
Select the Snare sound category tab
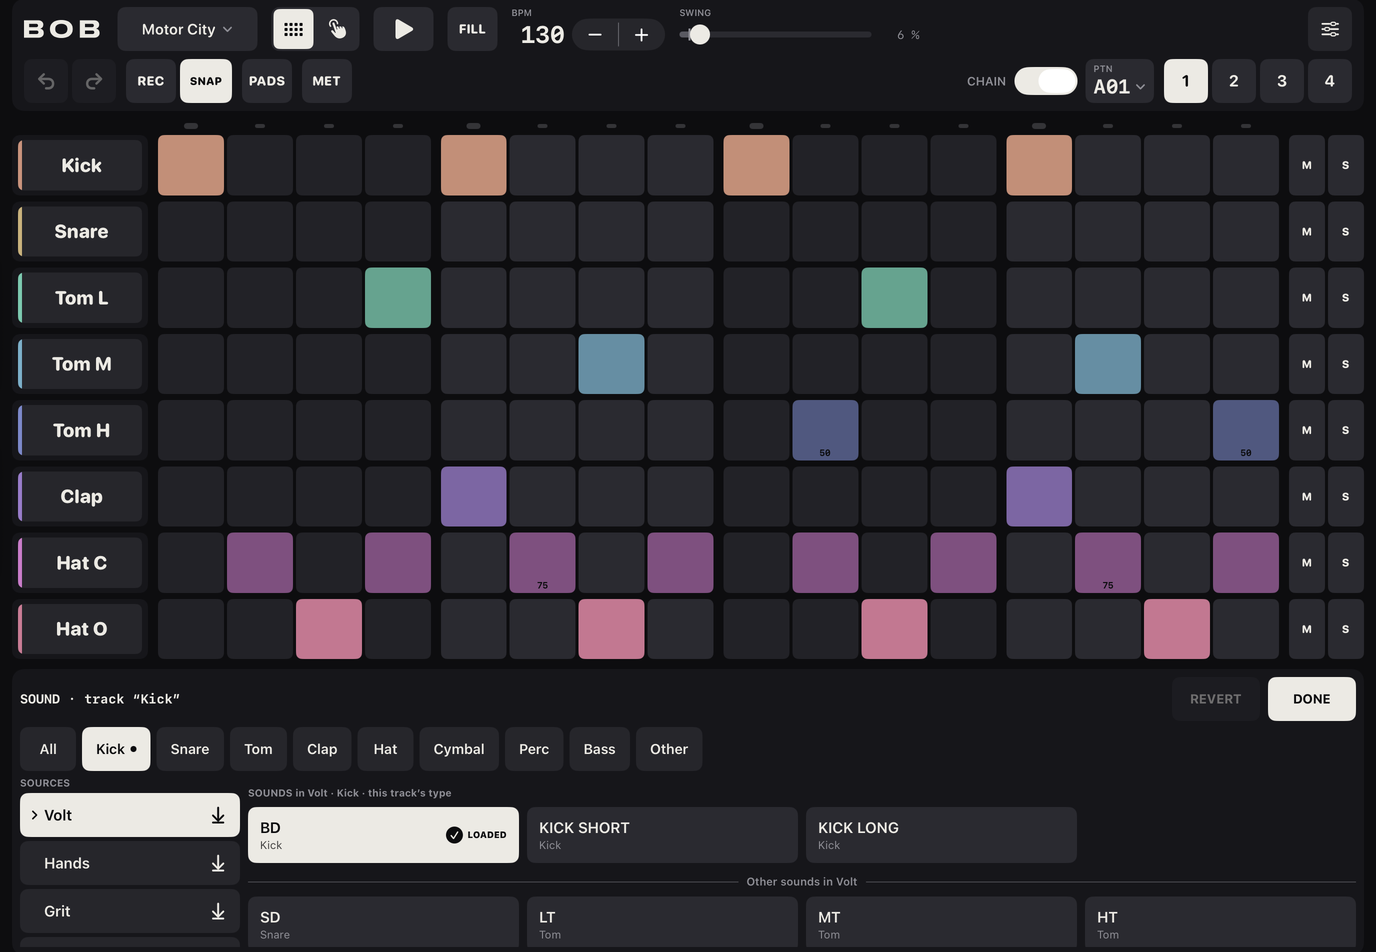pos(190,749)
